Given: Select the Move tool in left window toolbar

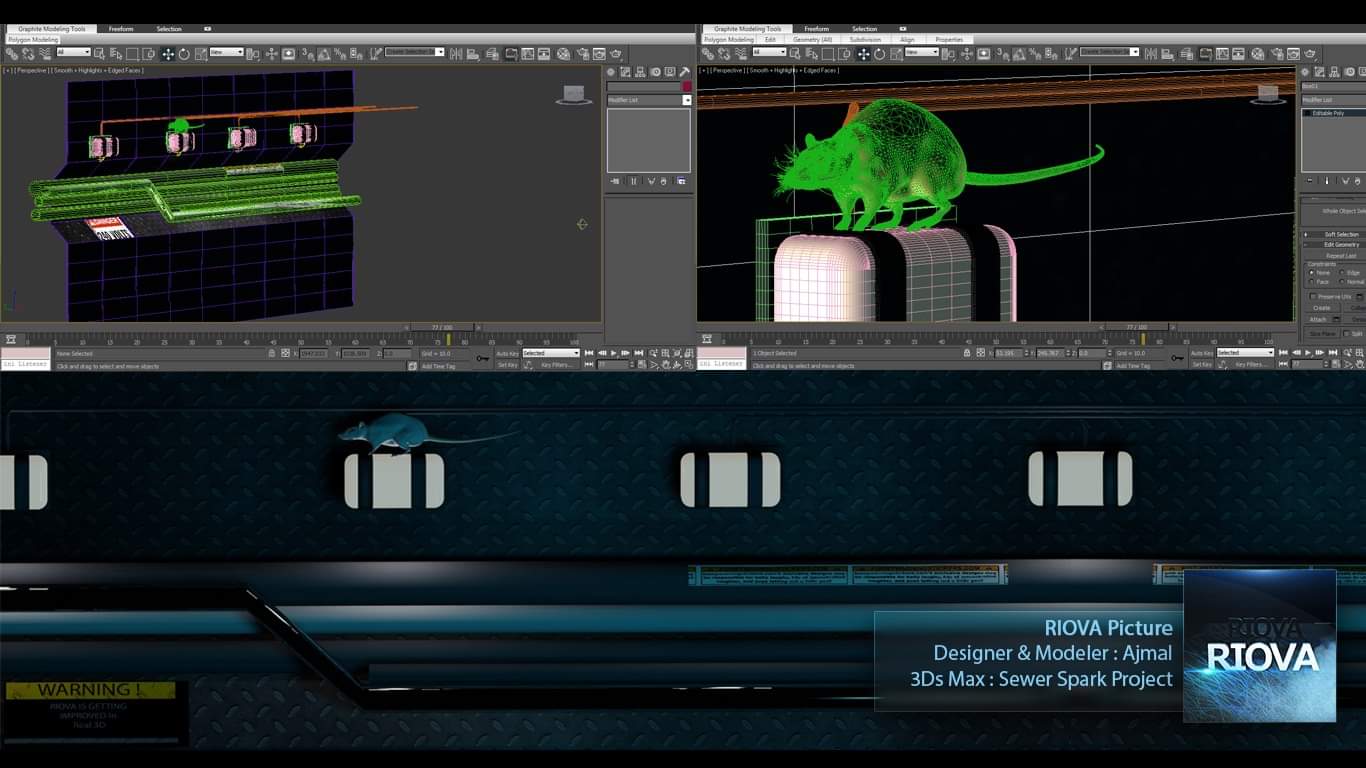Looking at the screenshot, I should tap(168, 54).
